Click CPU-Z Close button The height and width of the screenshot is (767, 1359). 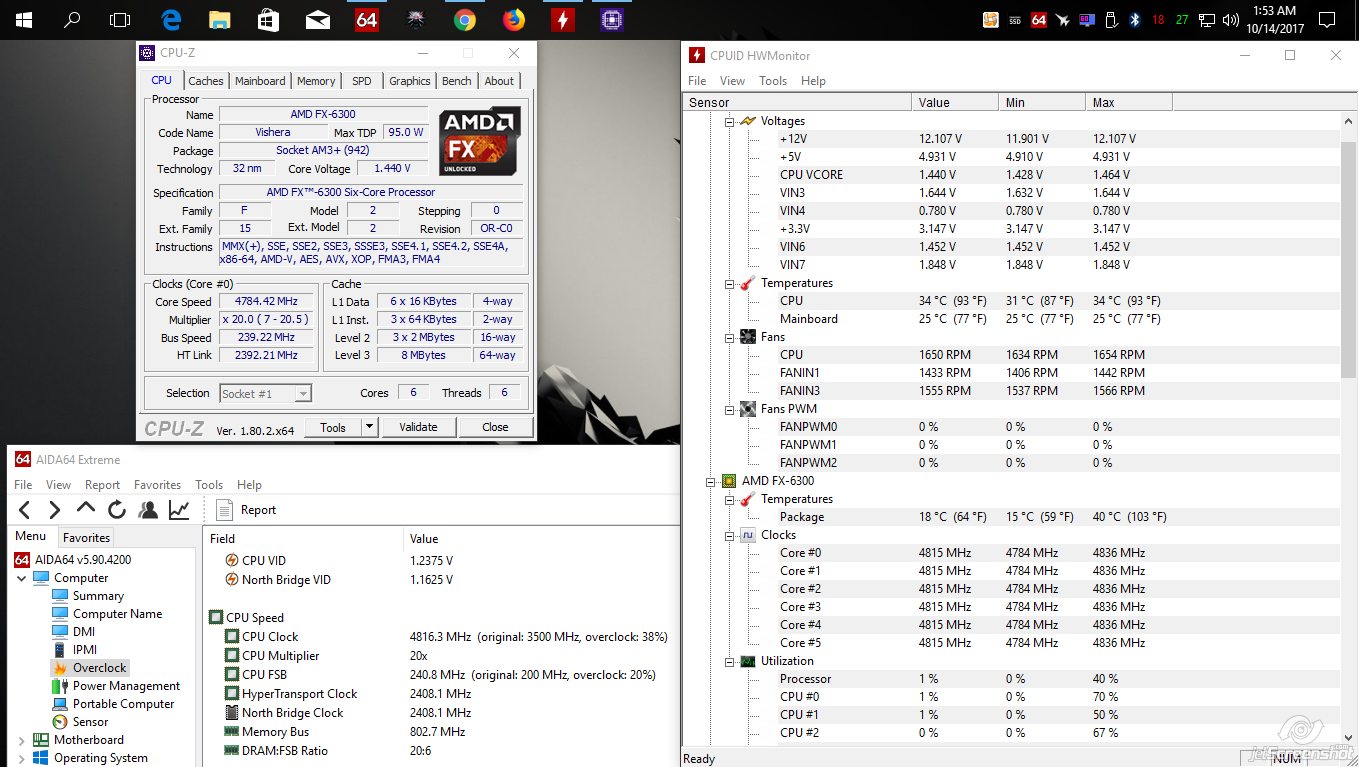point(495,427)
